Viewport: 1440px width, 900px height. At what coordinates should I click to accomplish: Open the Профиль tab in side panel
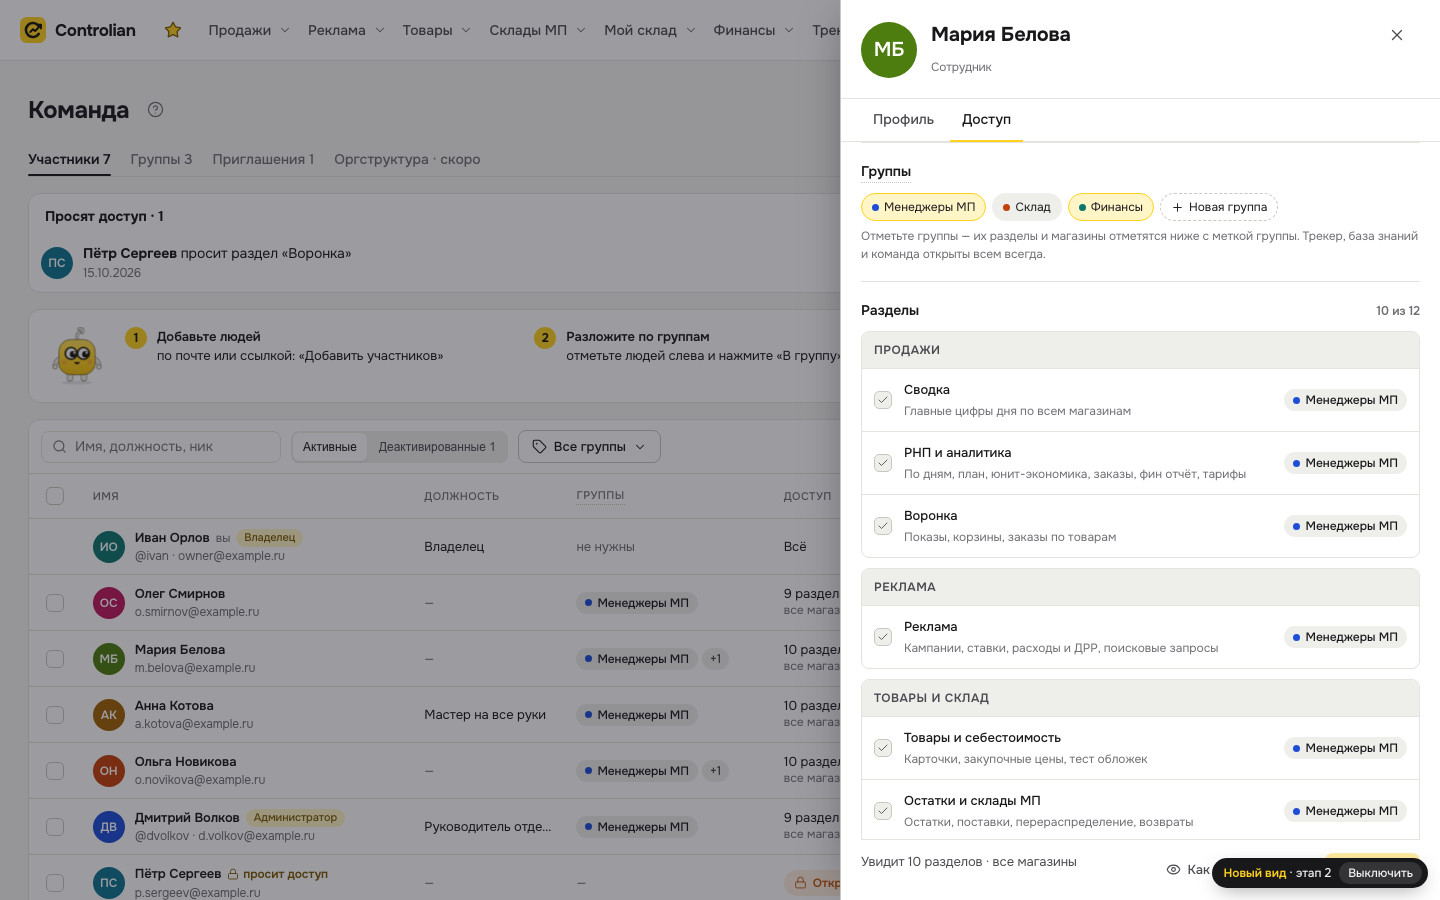pyautogui.click(x=903, y=120)
